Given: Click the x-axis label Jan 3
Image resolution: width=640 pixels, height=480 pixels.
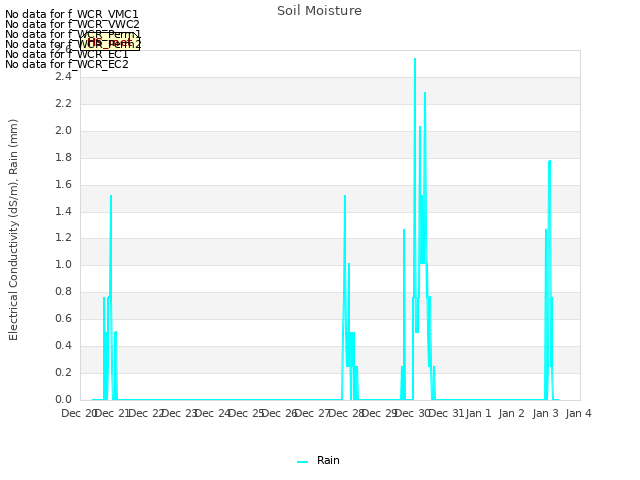Looking at the screenshot, I should pos(545,413).
